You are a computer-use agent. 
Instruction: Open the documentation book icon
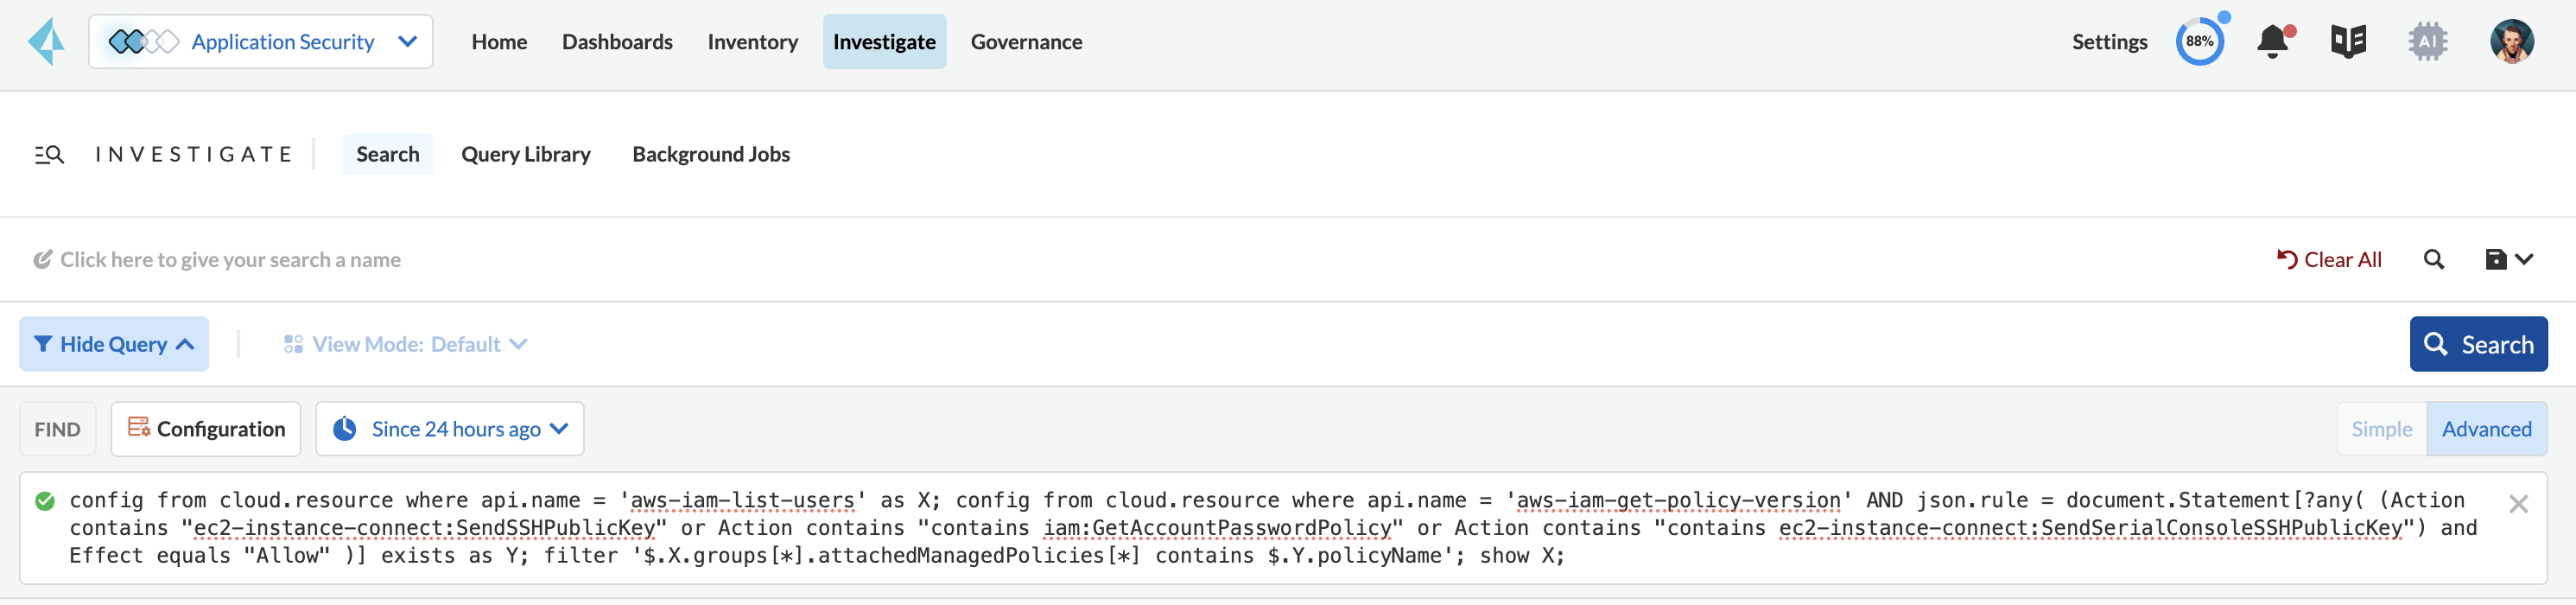(x=2348, y=42)
